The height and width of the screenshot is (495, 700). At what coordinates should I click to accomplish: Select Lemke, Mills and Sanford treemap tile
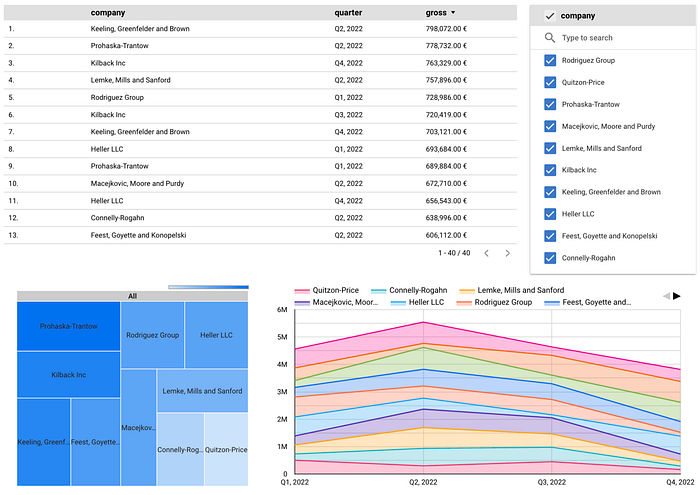202,391
